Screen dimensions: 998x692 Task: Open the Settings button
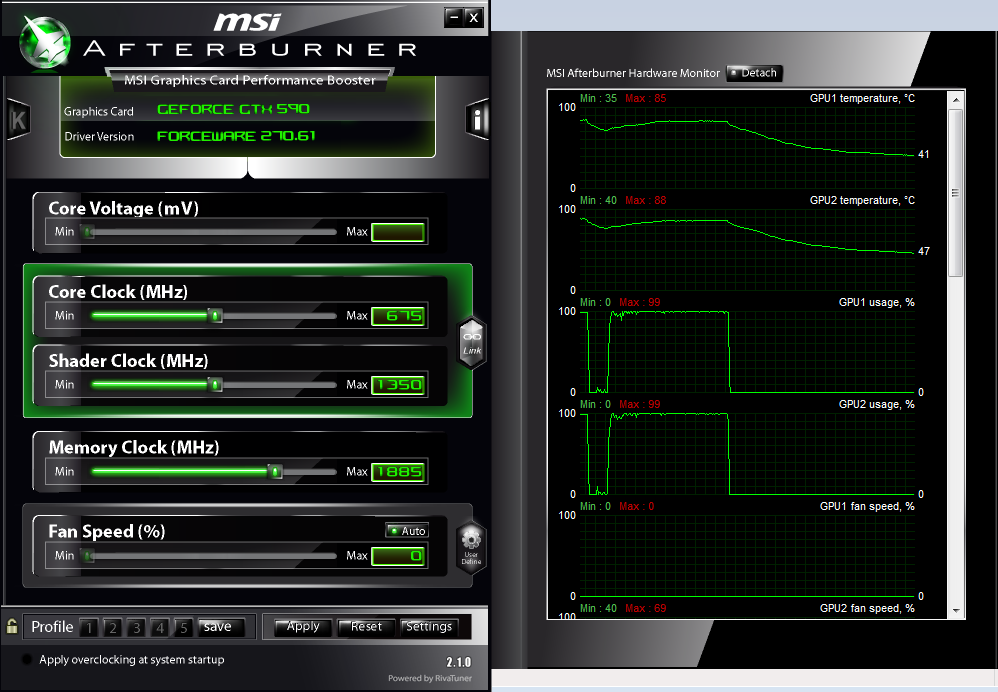[429, 627]
